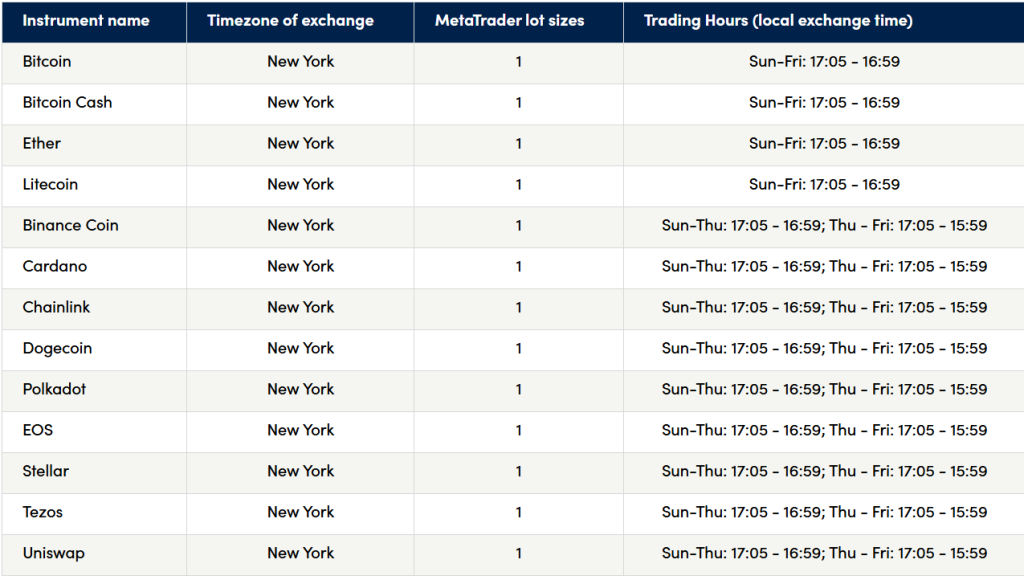This screenshot has height=576, width=1024.
Task: Click the Binance Coin row label
Action: point(71,225)
